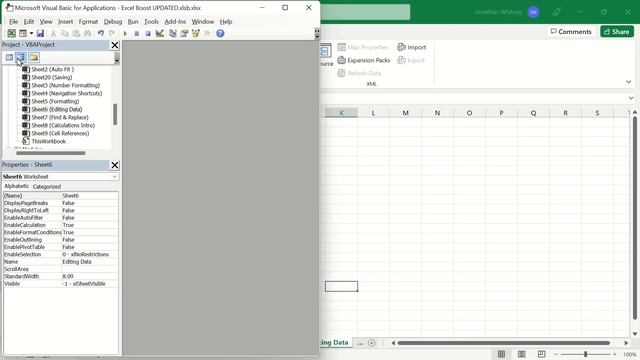640x360 pixels.
Task: Click the Break (pause) toolbar icon
Action: (x=137, y=33)
